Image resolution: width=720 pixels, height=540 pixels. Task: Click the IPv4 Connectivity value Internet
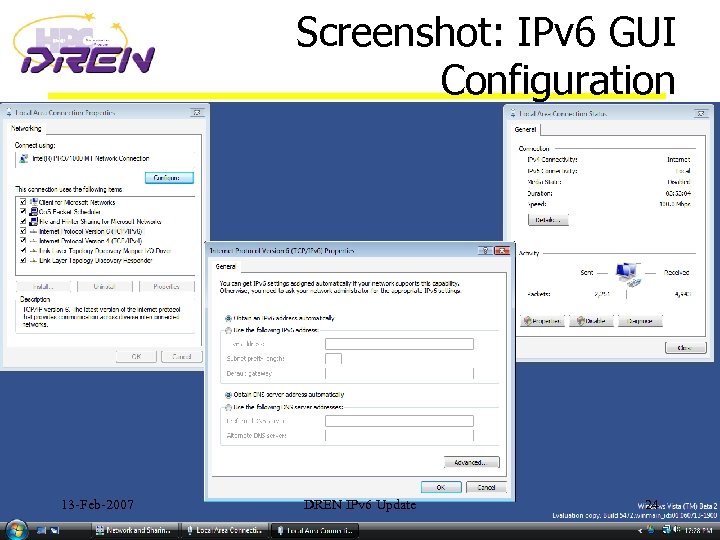coord(679,160)
